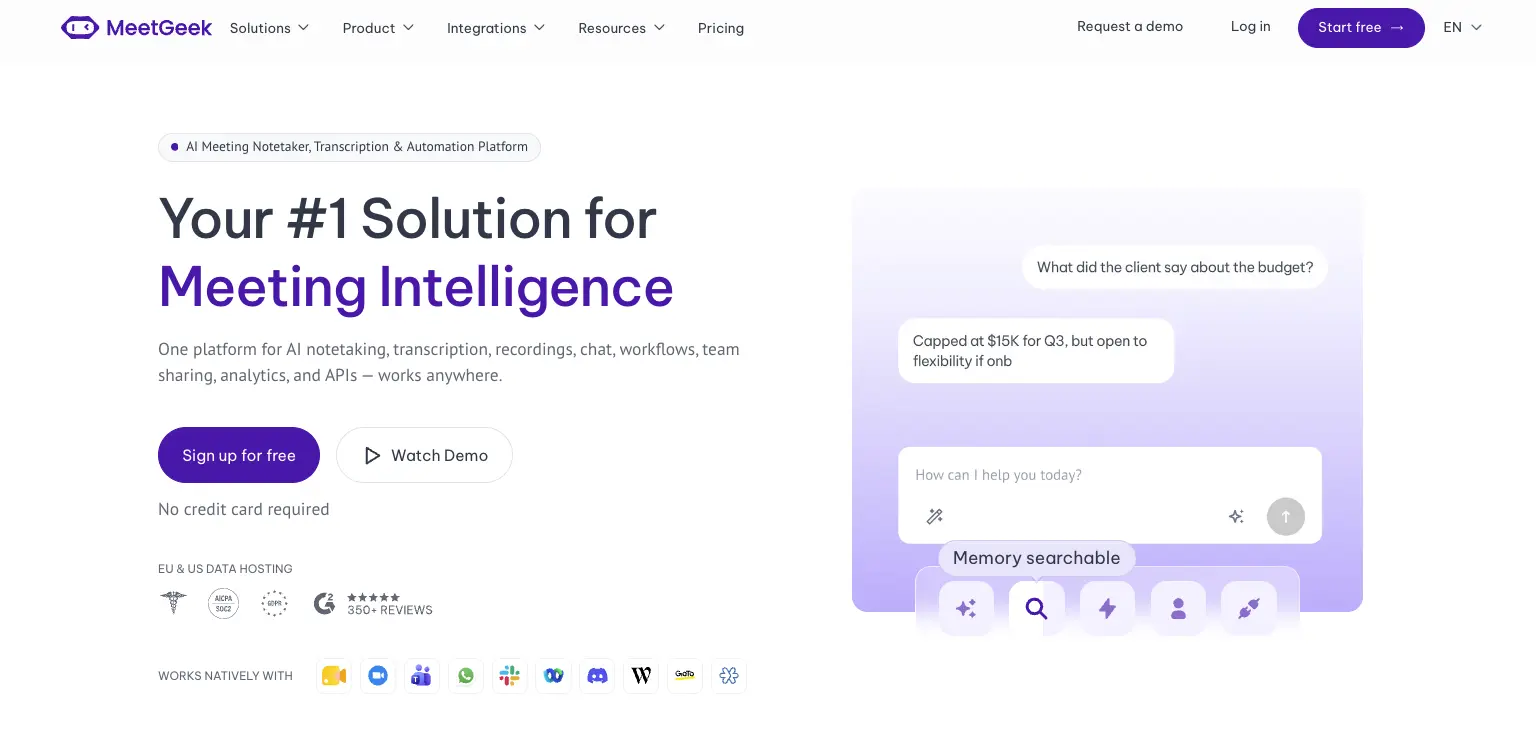Expand the Solutions menu
This screenshot has width=1536, height=752.
269,28
